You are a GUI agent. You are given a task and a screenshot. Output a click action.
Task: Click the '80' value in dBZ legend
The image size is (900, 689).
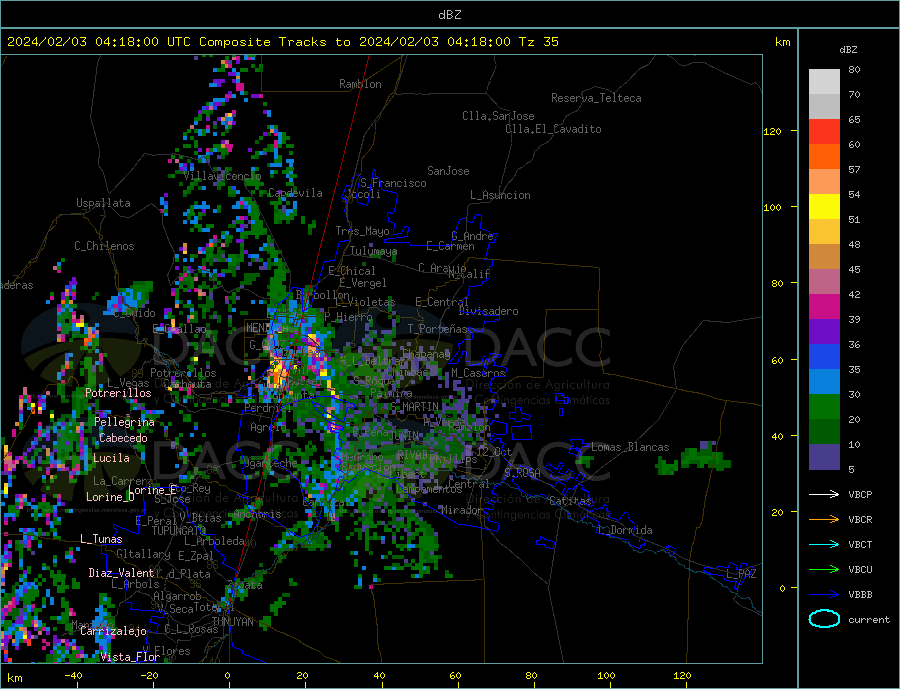coord(854,69)
